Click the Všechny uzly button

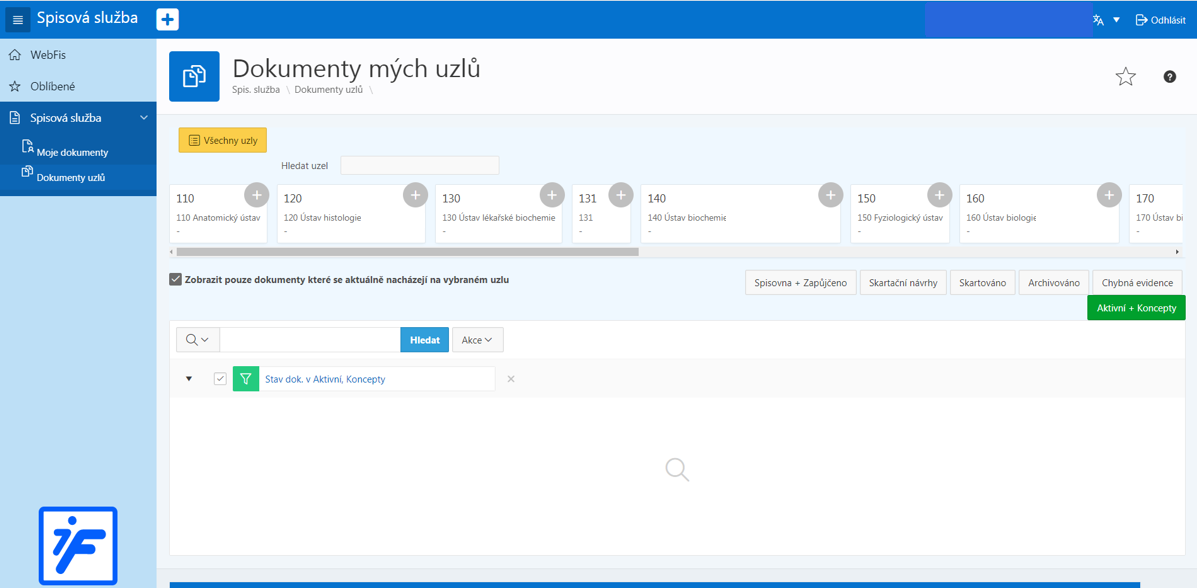(x=223, y=141)
